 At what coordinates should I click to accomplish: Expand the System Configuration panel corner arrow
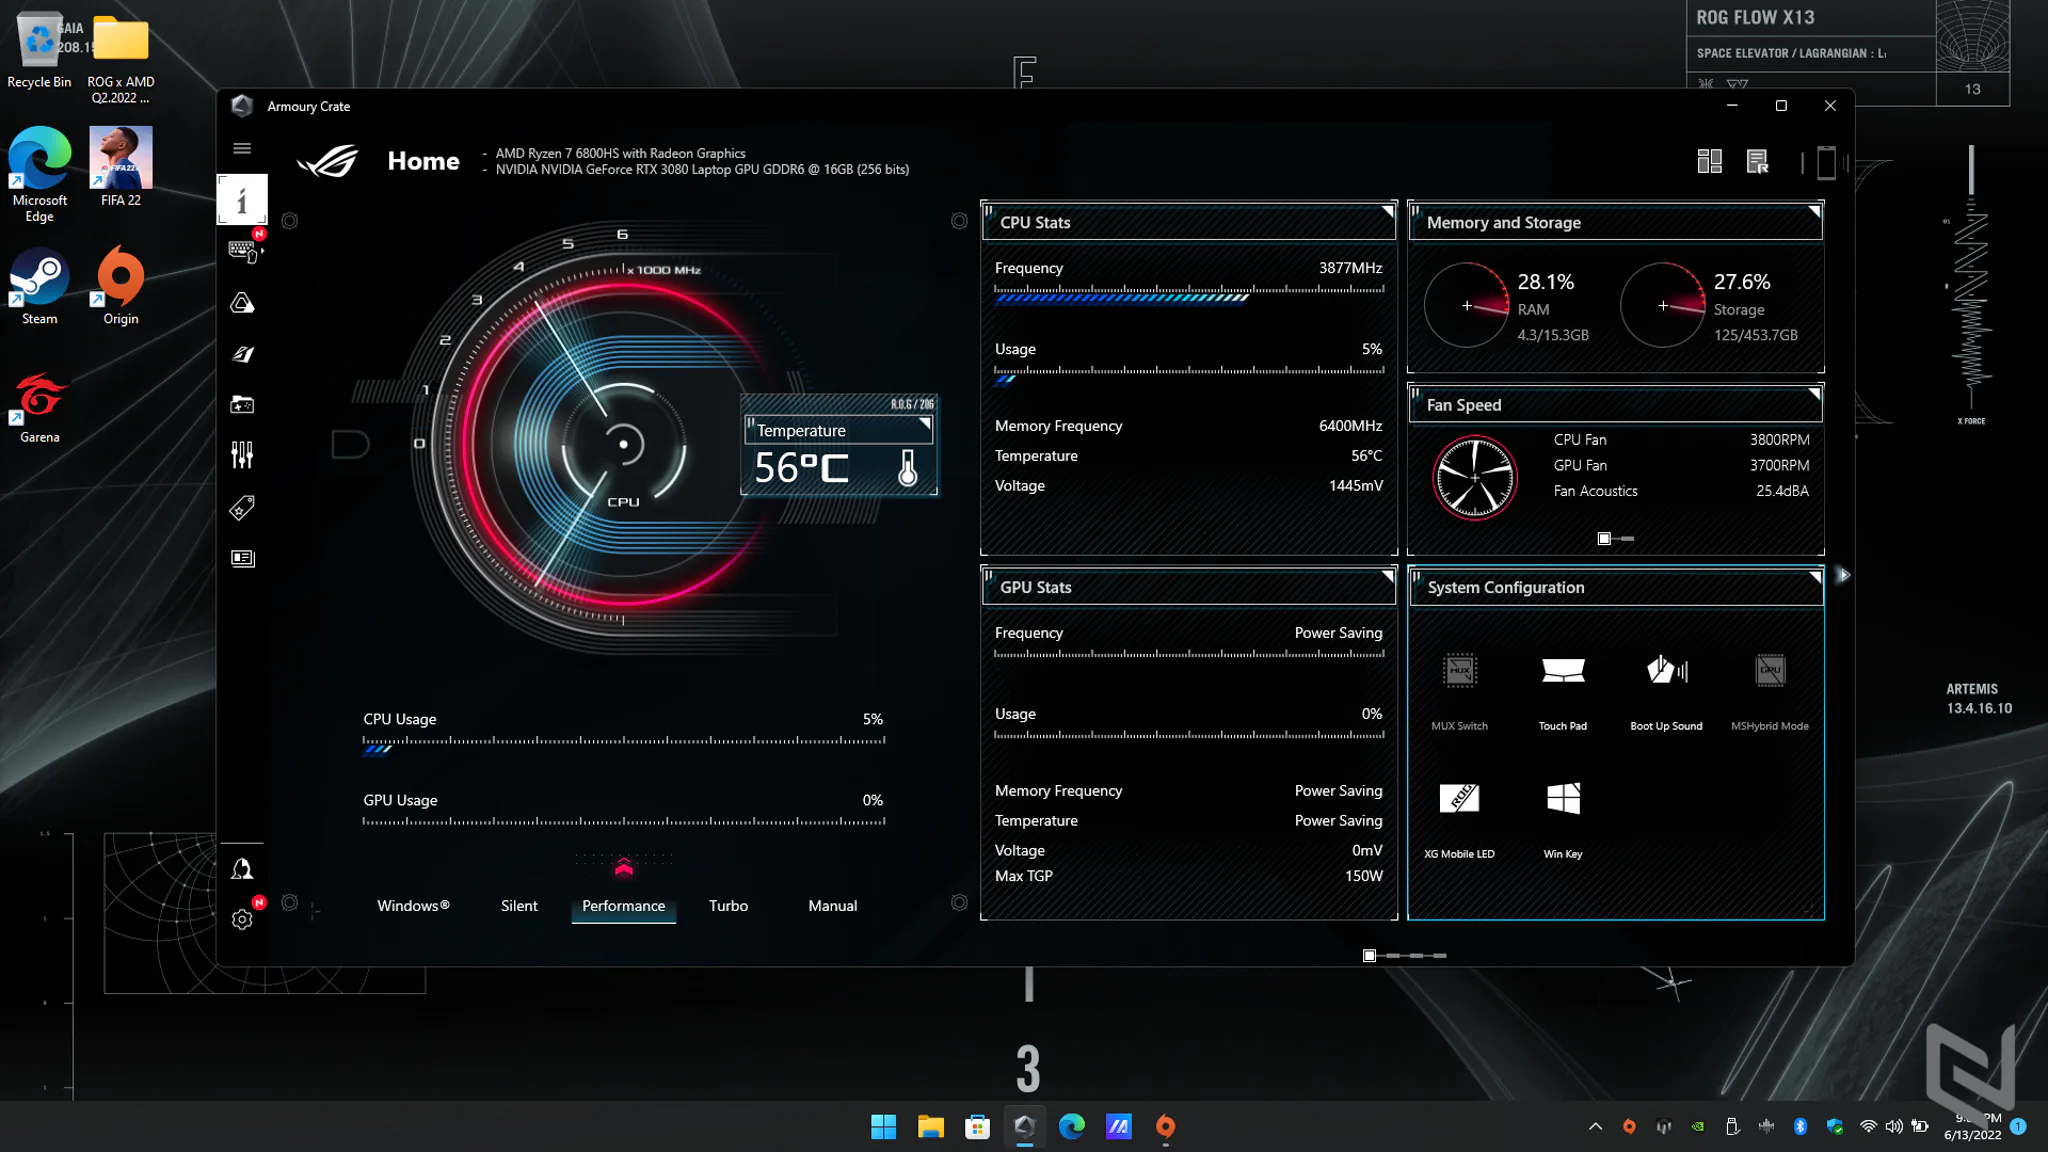click(x=1814, y=577)
